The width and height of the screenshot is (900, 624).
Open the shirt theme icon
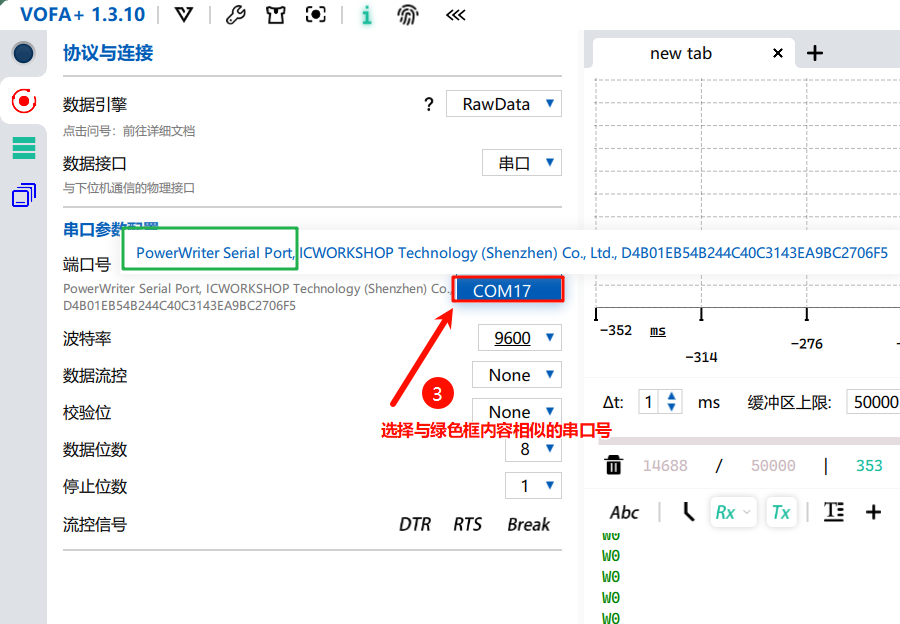[x=276, y=15]
